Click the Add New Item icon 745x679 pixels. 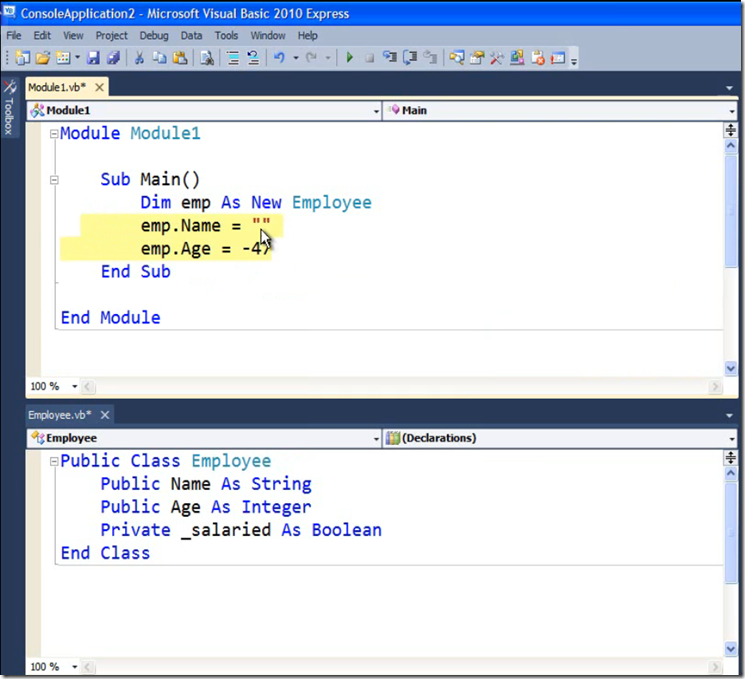(63, 58)
